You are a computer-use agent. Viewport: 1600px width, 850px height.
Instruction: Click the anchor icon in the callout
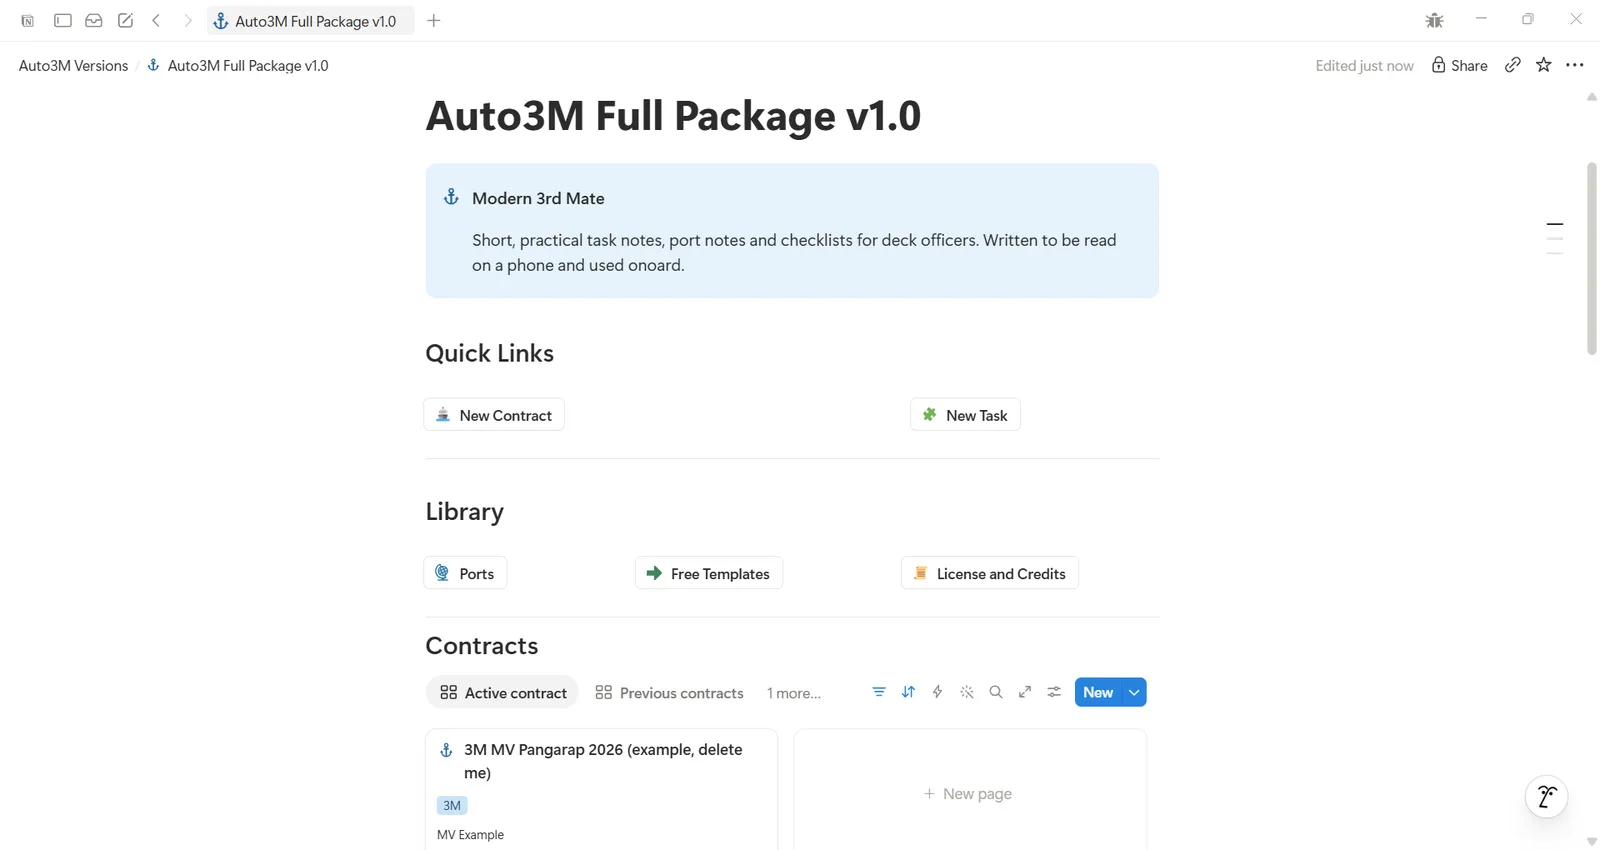click(x=451, y=197)
